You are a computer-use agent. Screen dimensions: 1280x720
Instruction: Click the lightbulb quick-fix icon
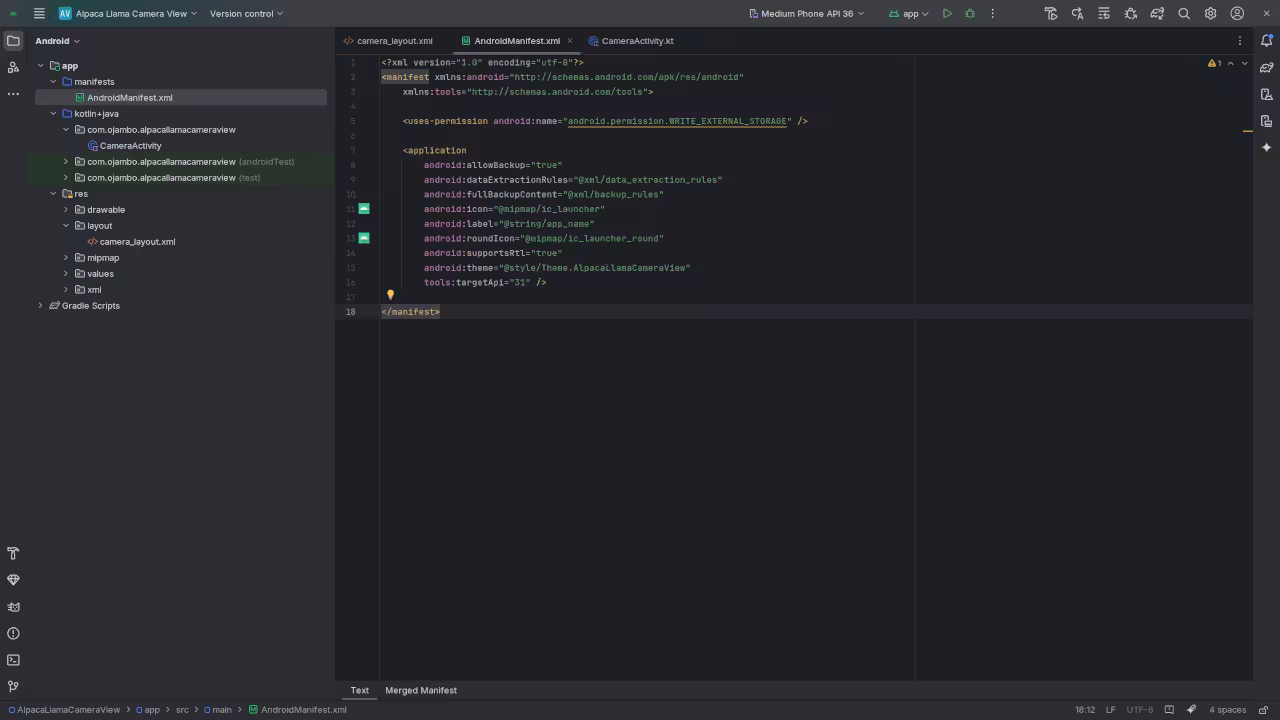tap(390, 295)
